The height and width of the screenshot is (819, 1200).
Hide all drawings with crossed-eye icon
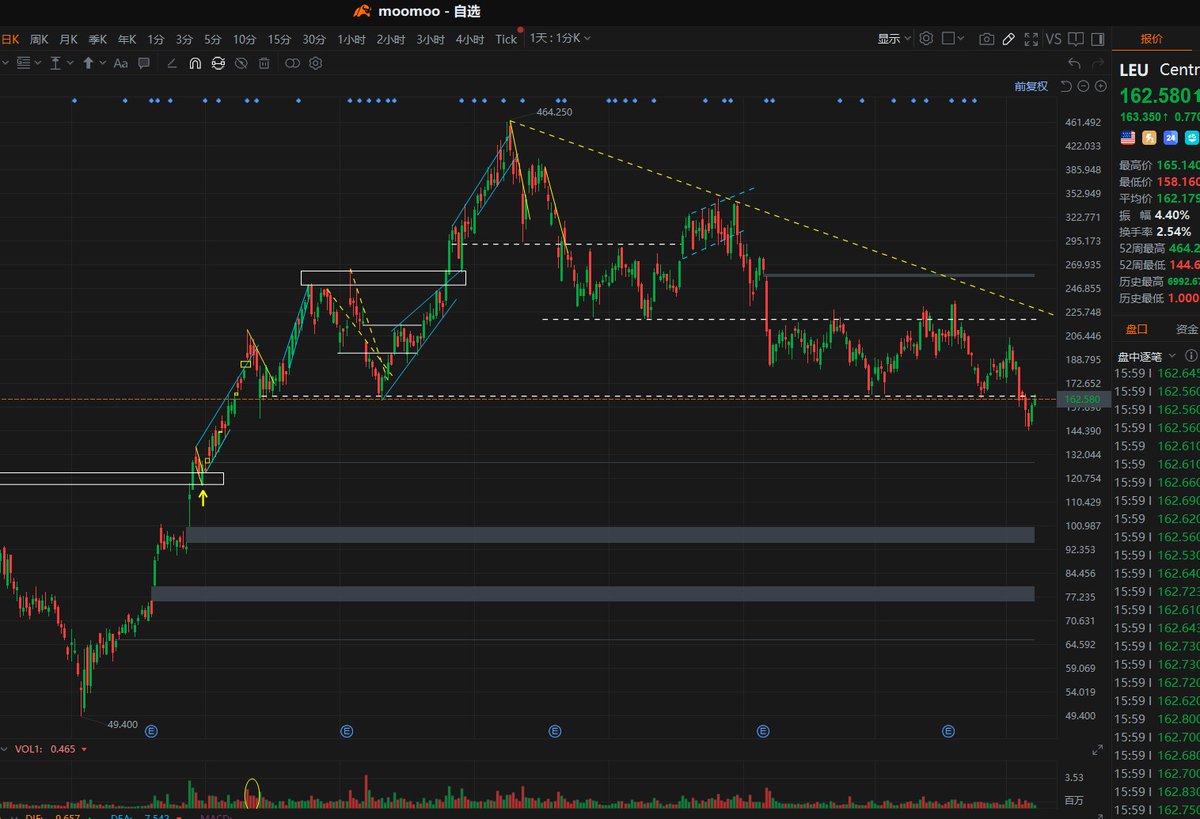pos(240,63)
